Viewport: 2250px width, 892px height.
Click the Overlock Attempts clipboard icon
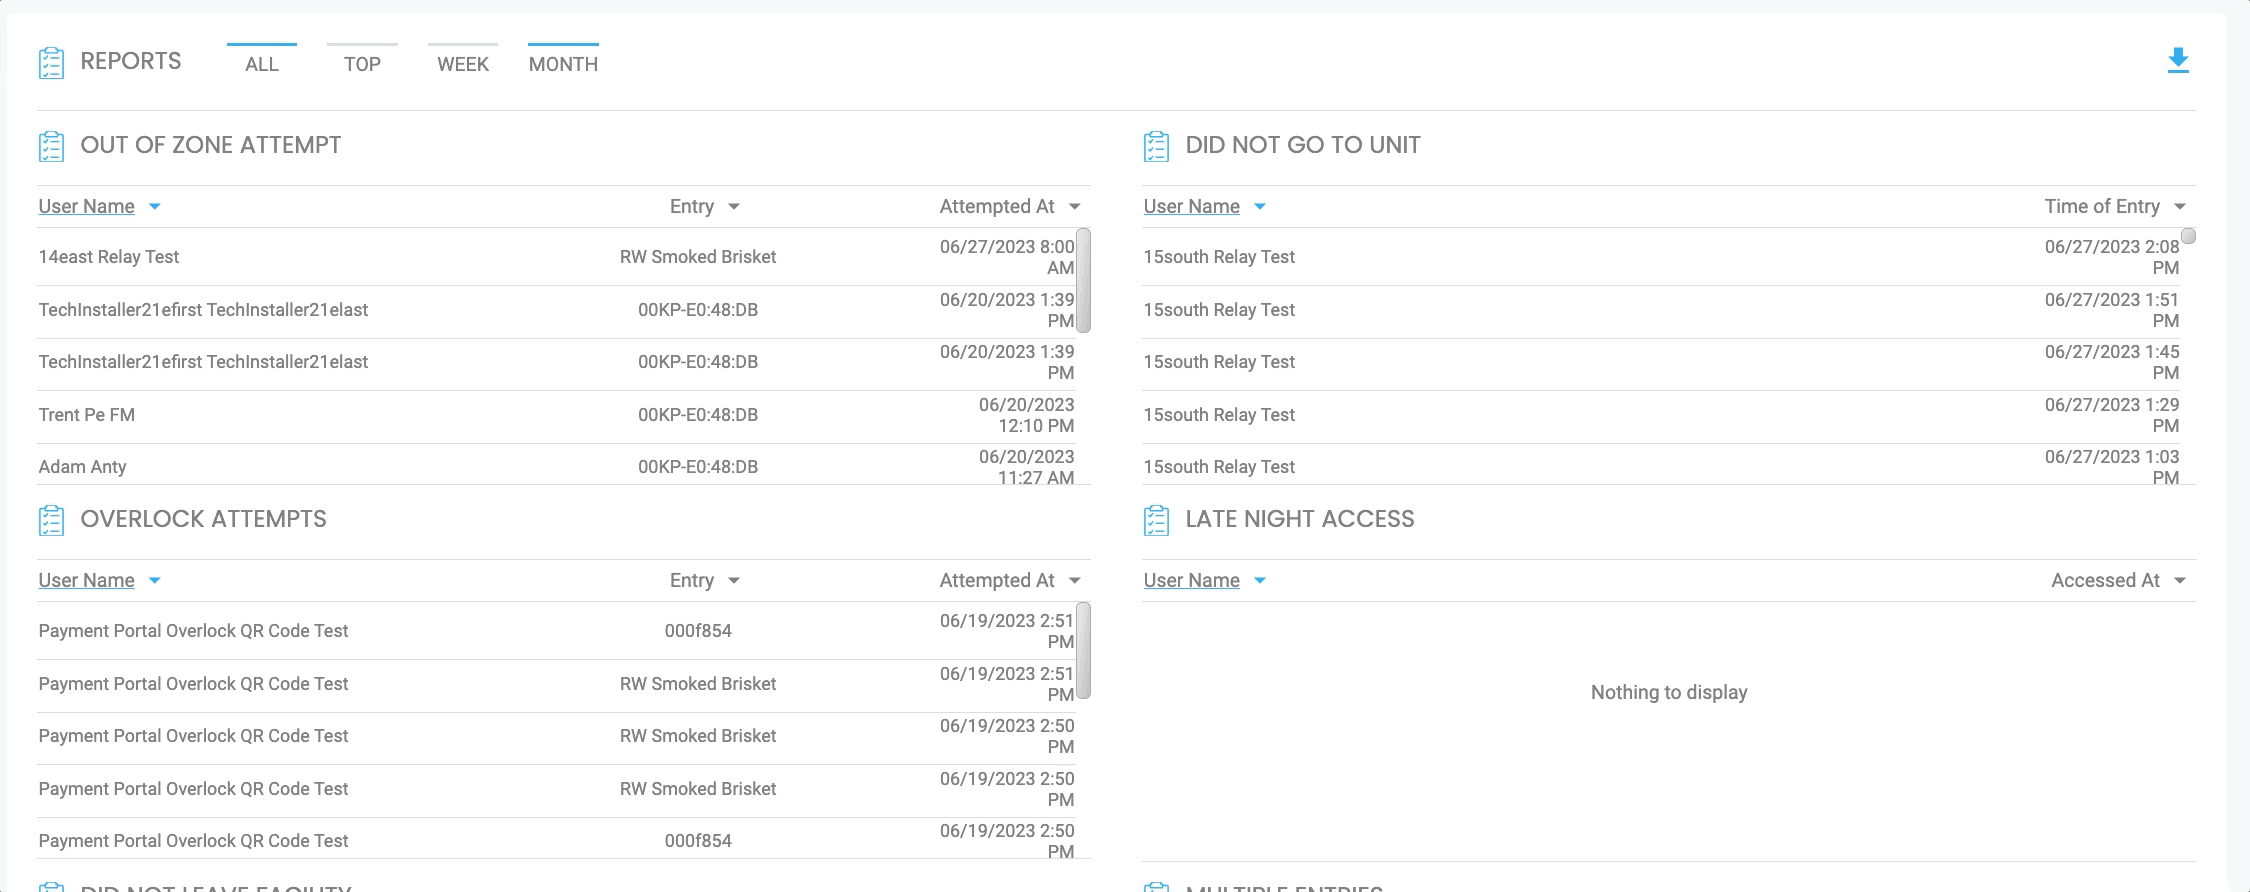(51, 520)
